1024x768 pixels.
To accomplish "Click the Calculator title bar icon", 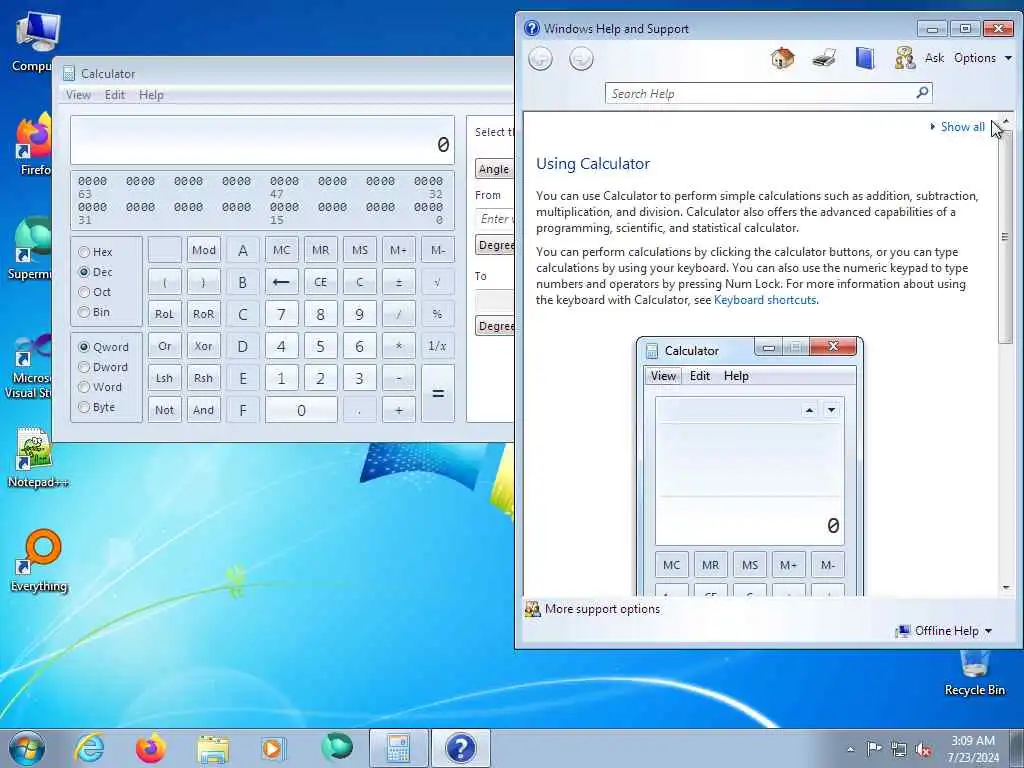I will (x=69, y=73).
